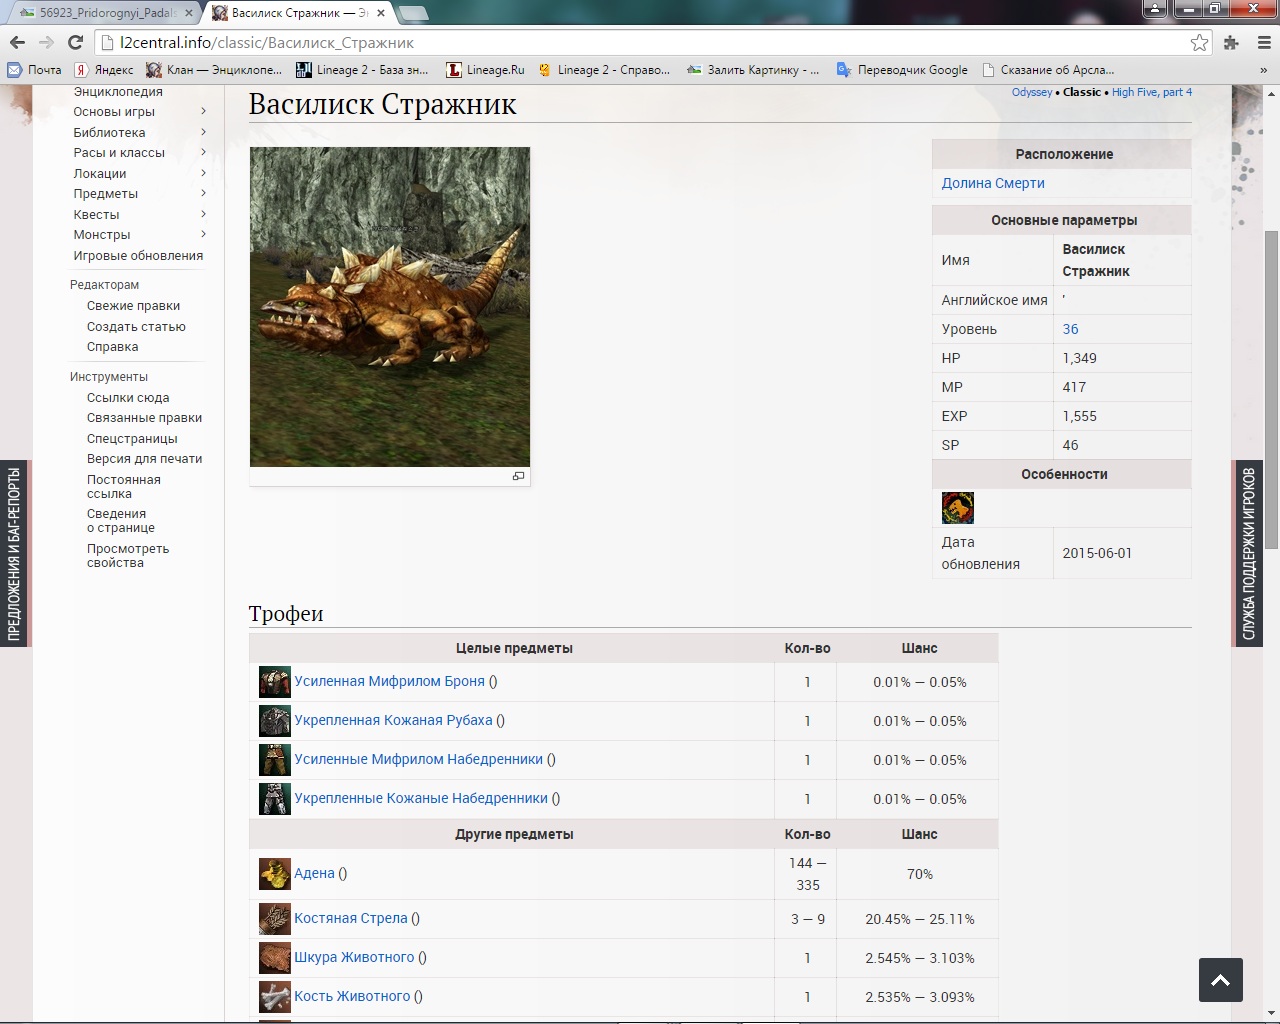Open Постоянная ссылка link
Viewport: 1280px width, 1024px height.
coord(123,486)
